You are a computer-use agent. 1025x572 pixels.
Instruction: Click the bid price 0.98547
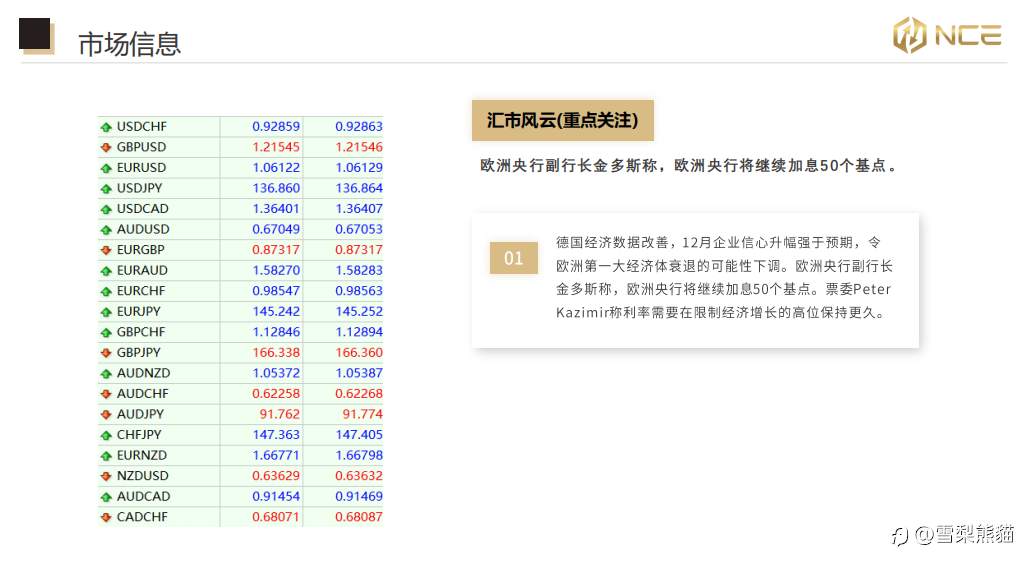(276, 291)
